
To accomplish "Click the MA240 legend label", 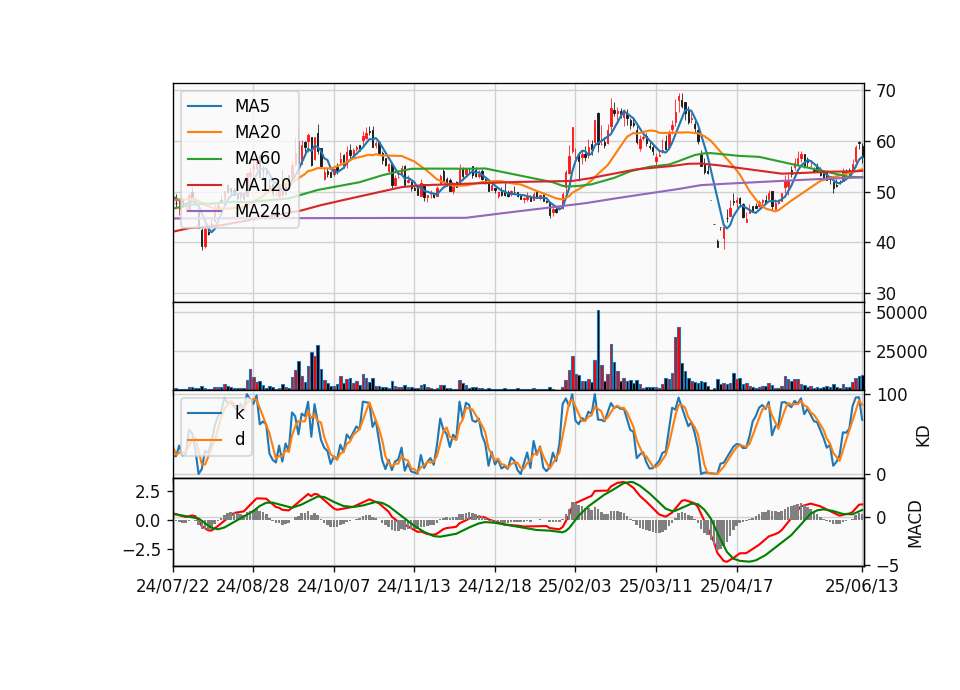I will (263, 211).
